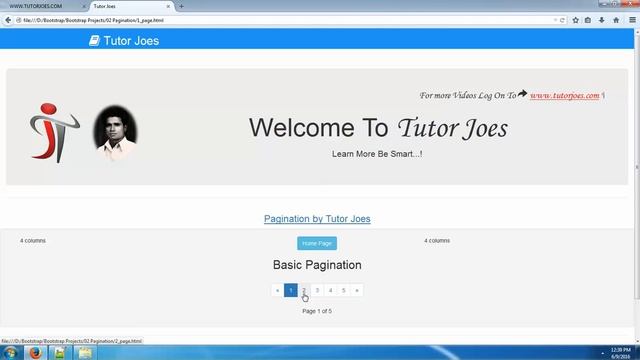Click the Basic Pagination heading
This screenshot has height=360, width=640.
[x=317, y=265]
